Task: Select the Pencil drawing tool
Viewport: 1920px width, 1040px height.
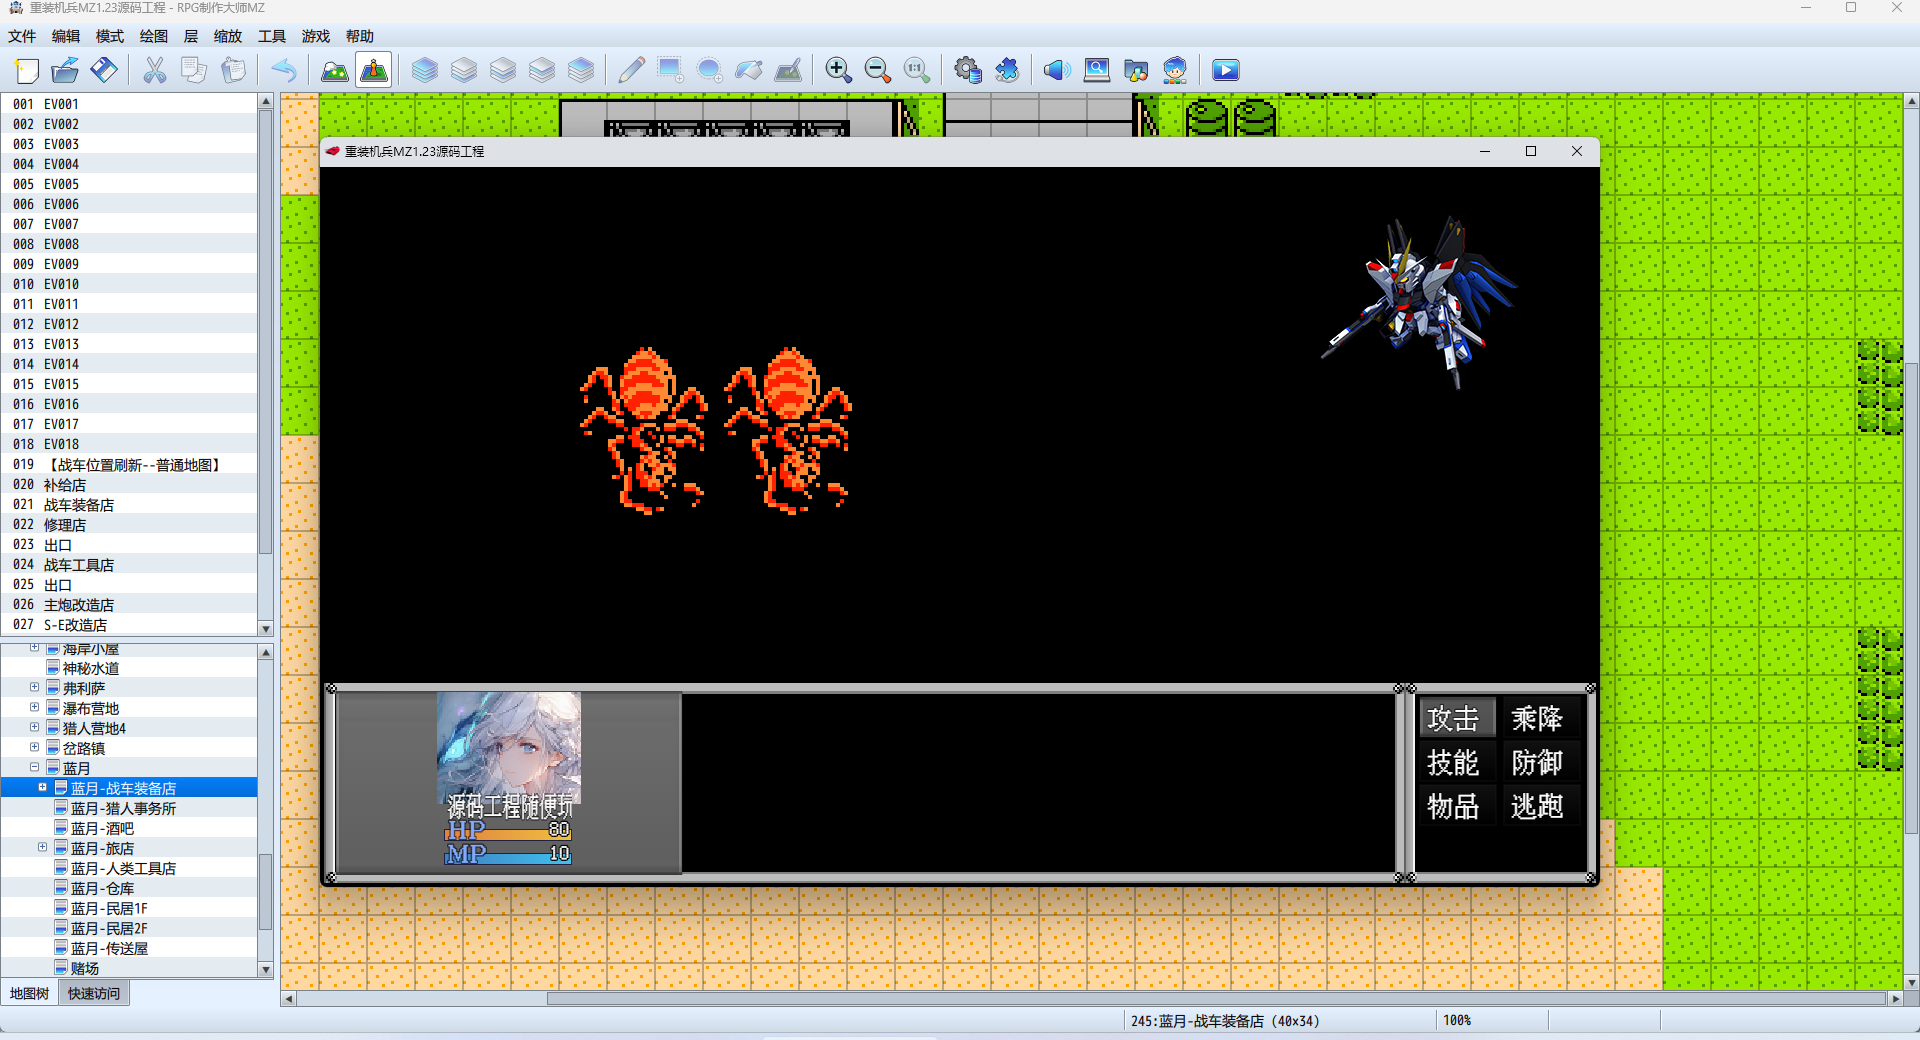Action: coord(631,70)
